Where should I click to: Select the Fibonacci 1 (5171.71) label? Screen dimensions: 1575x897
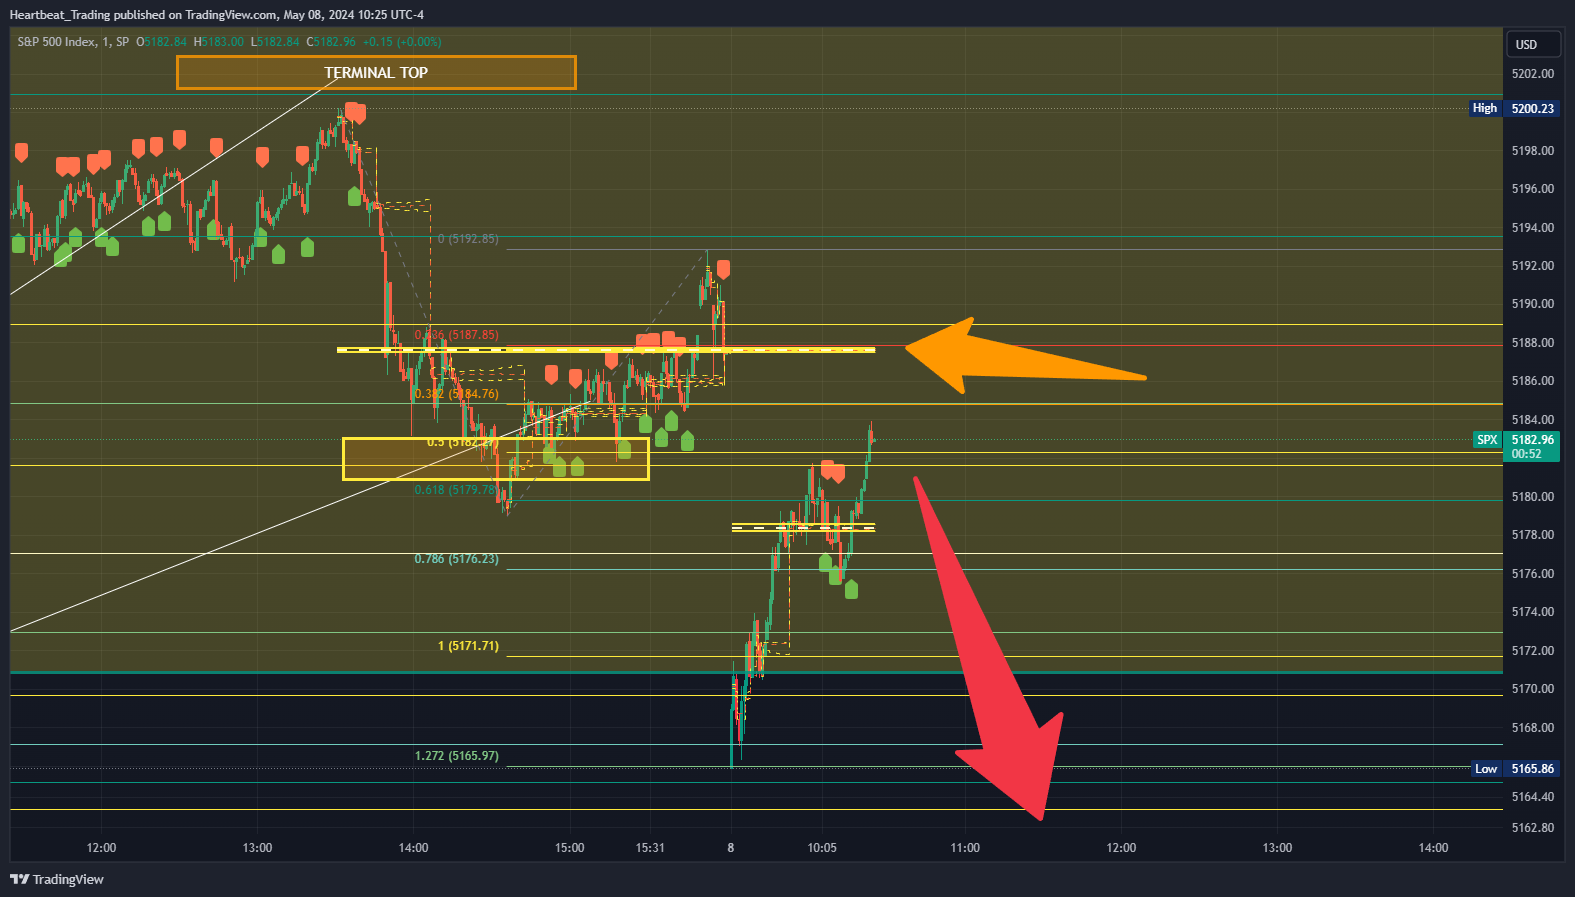pyautogui.click(x=468, y=646)
